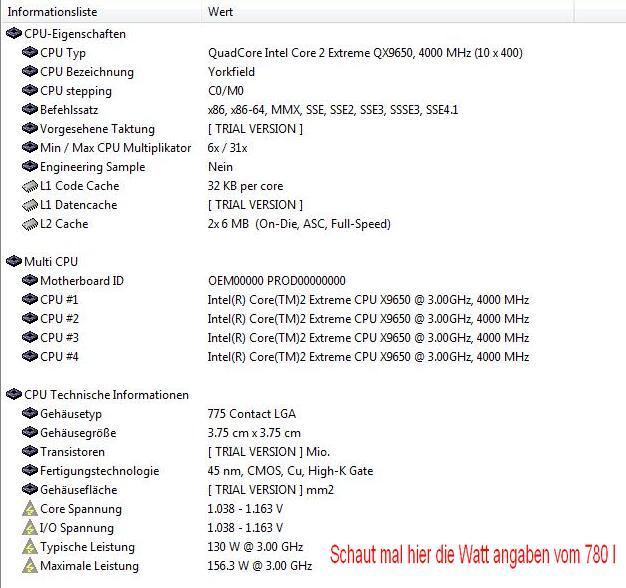This screenshot has width=626, height=588.
Task: Select the Multi CPU group heading
Action: (x=51, y=262)
